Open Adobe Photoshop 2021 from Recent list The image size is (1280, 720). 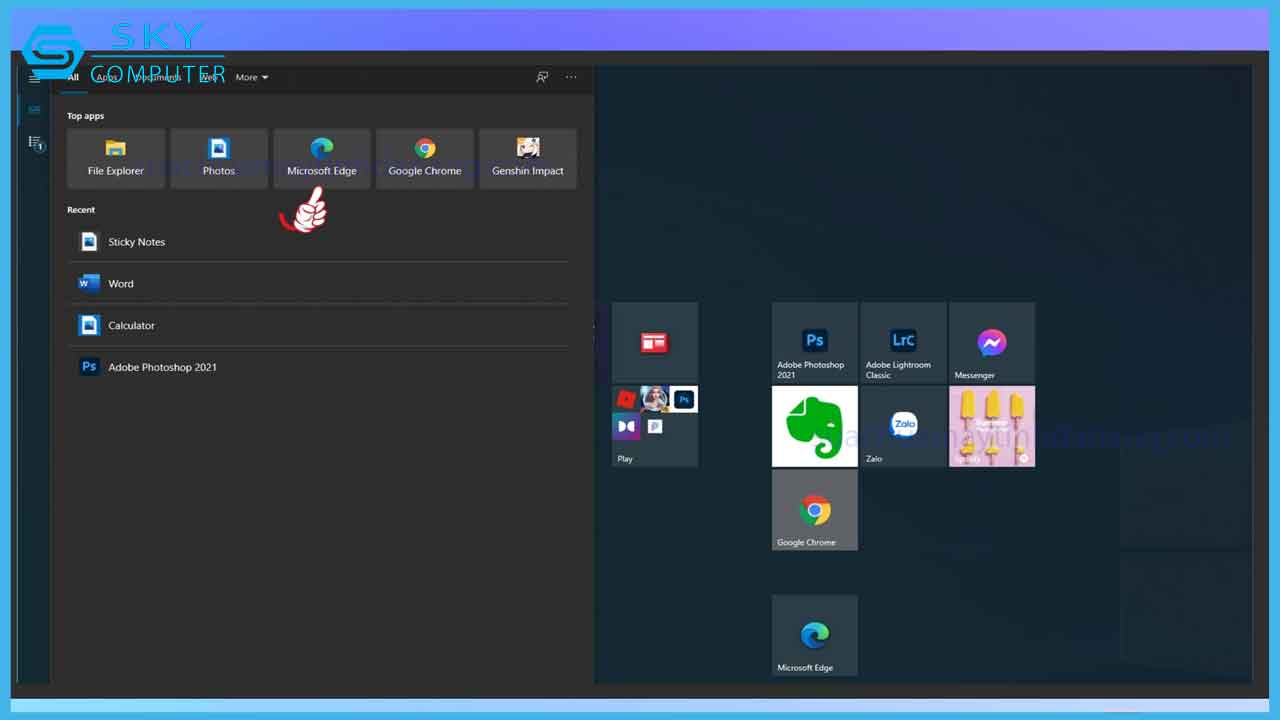(x=318, y=367)
